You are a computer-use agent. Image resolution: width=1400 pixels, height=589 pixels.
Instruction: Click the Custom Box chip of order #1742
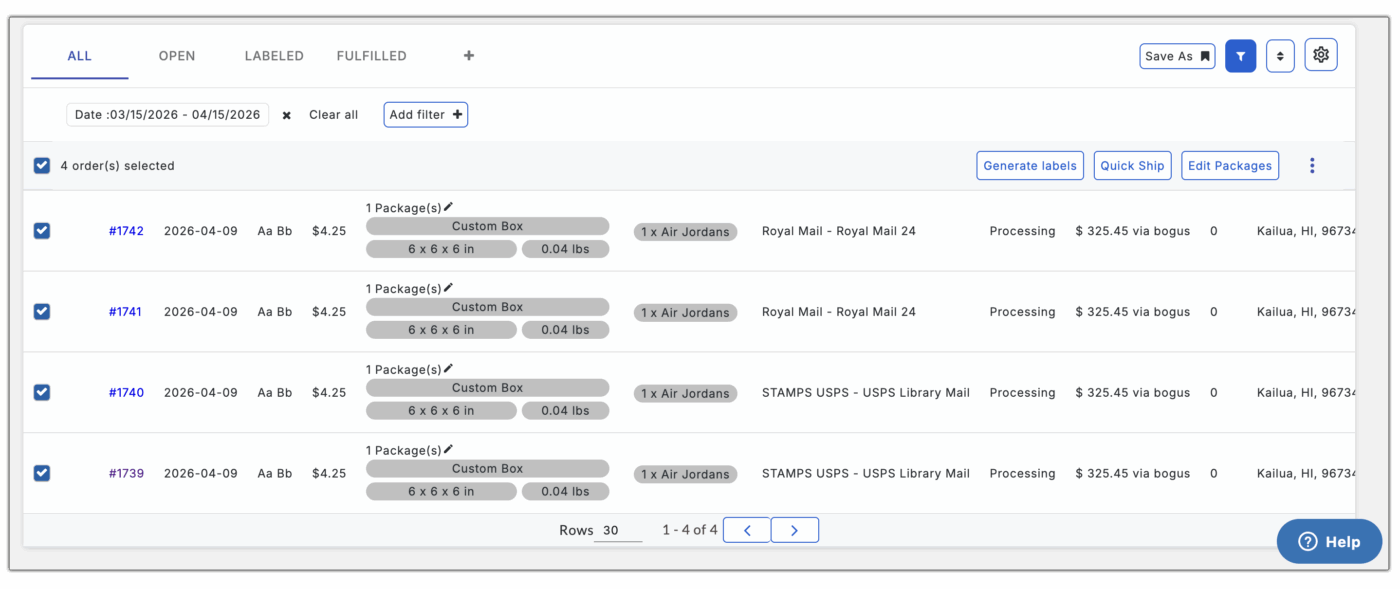tap(487, 227)
